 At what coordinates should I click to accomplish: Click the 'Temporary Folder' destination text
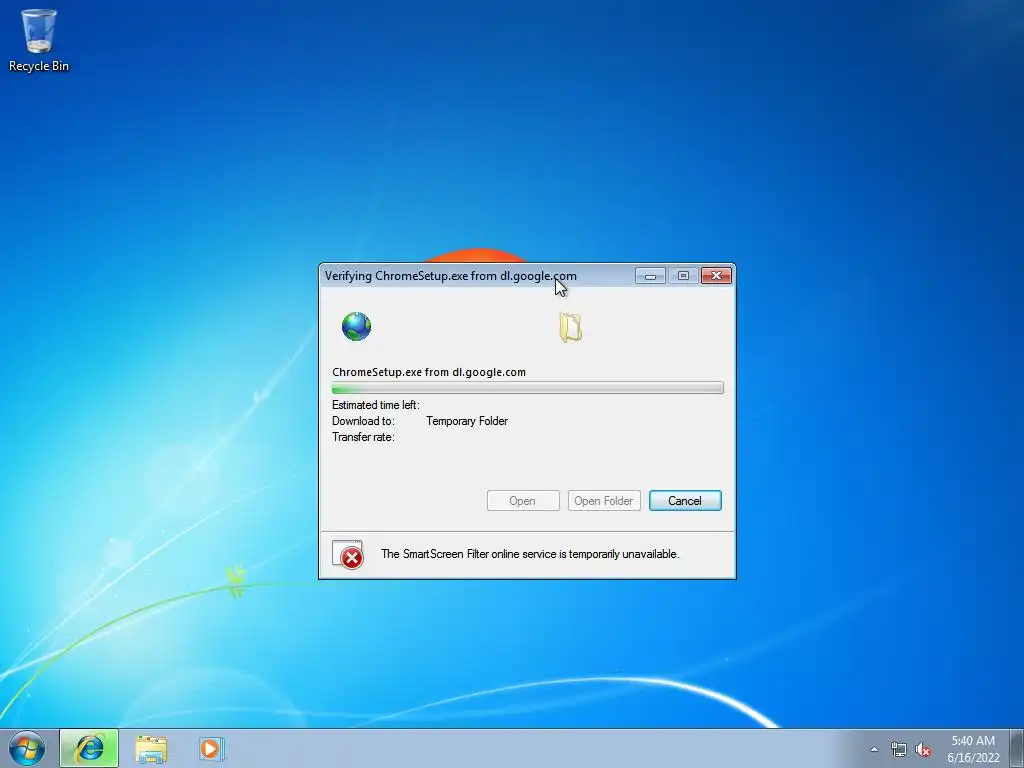coord(467,421)
